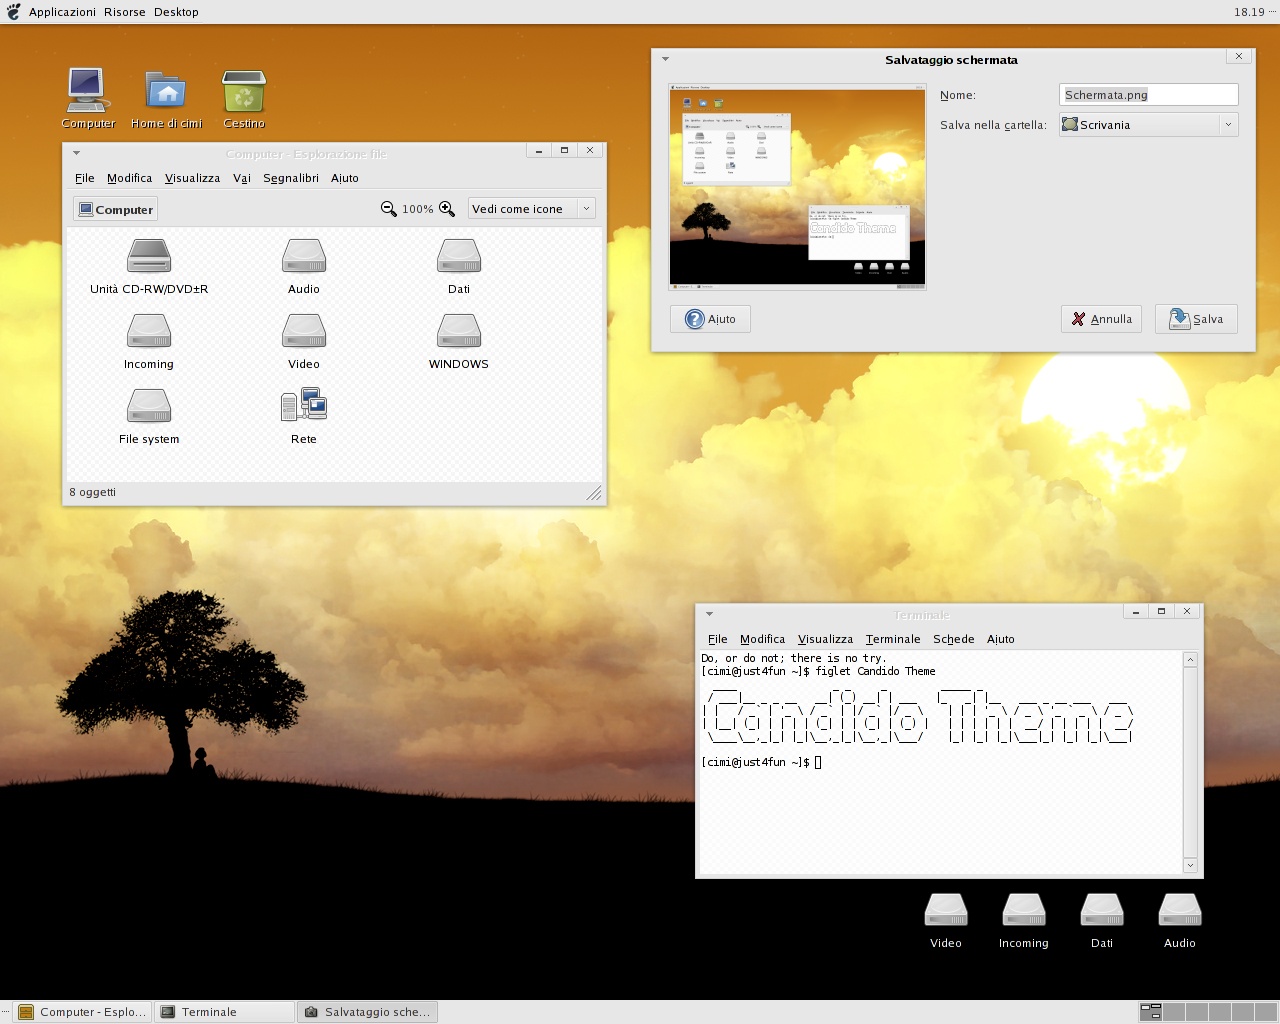Viewport: 1280px width, 1024px height.
Task: Click the terminal prompt line with cursor
Action: (x=761, y=762)
